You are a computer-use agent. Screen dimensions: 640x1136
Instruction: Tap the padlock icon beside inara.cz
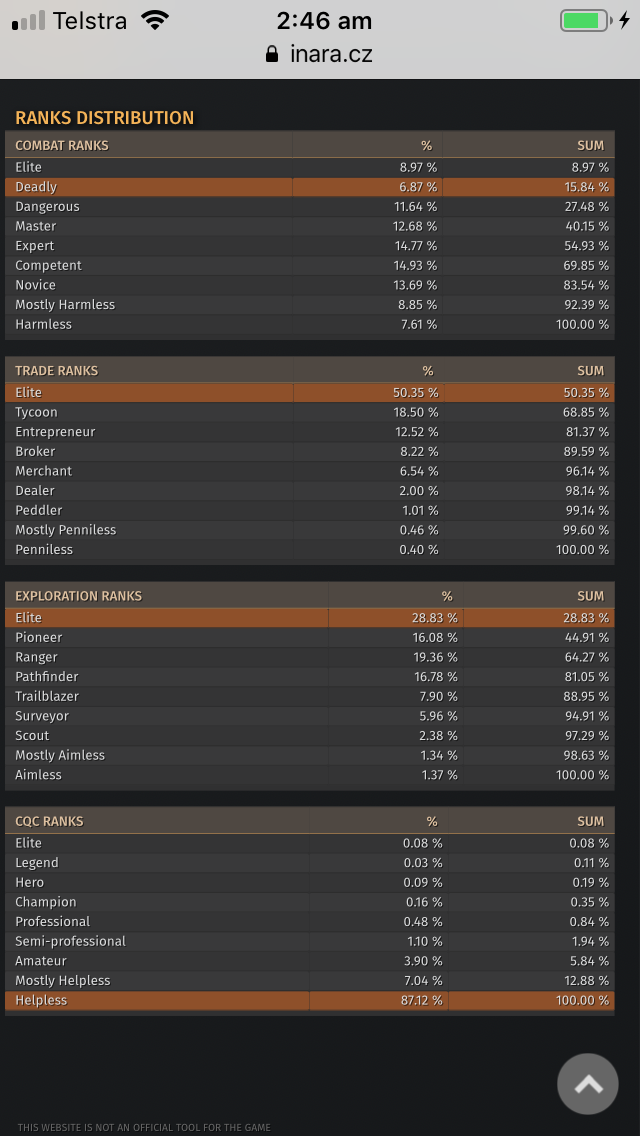point(272,54)
